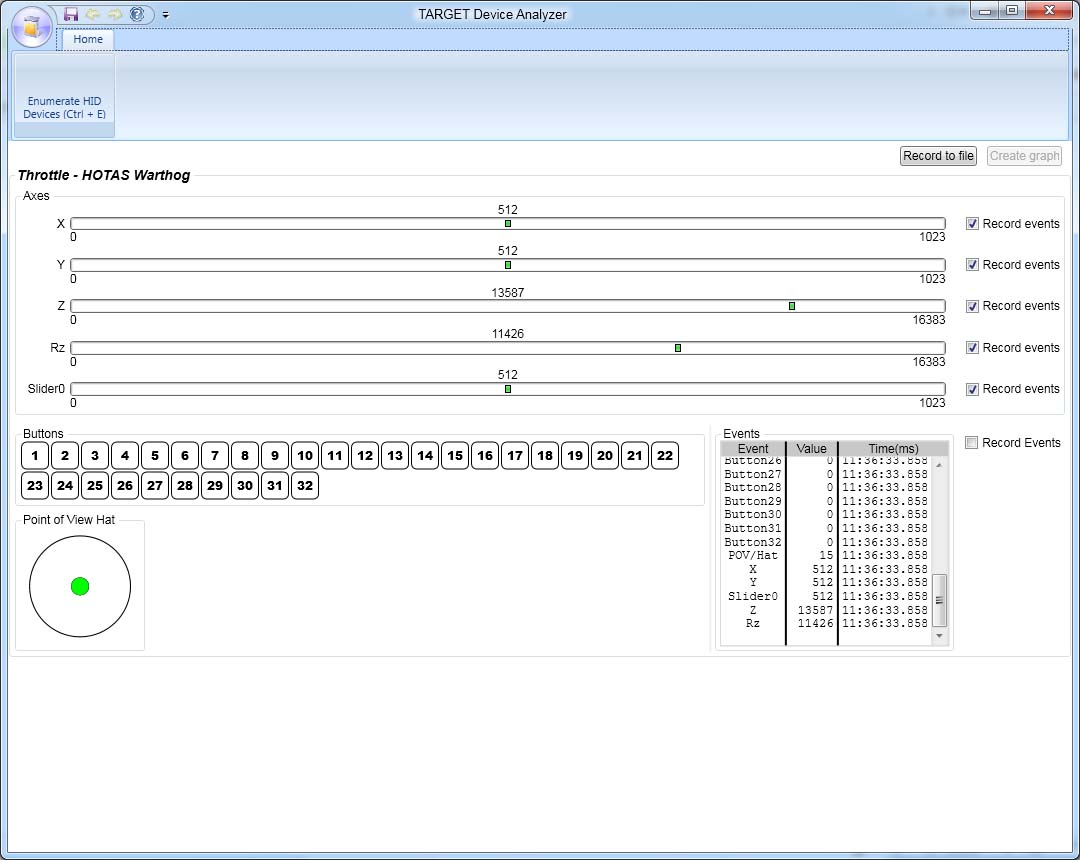Viewport: 1080px width, 860px height.
Task: Click the Value column header
Action: pyautogui.click(x=811, y=448)
